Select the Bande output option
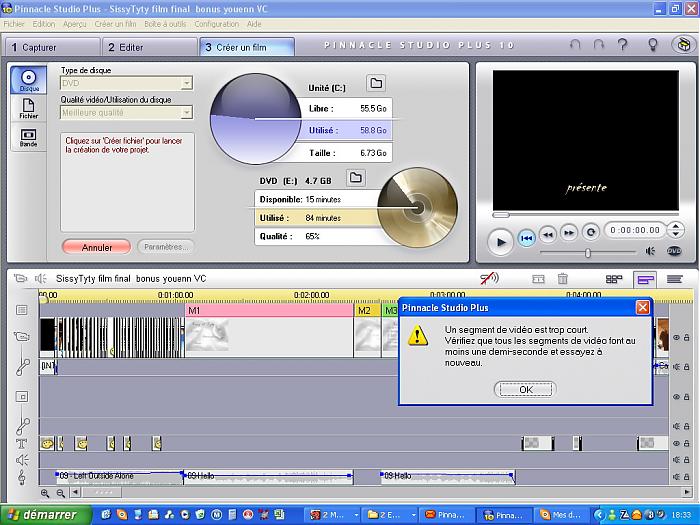This screenshot has height=525, width=700. coord(29,138)
